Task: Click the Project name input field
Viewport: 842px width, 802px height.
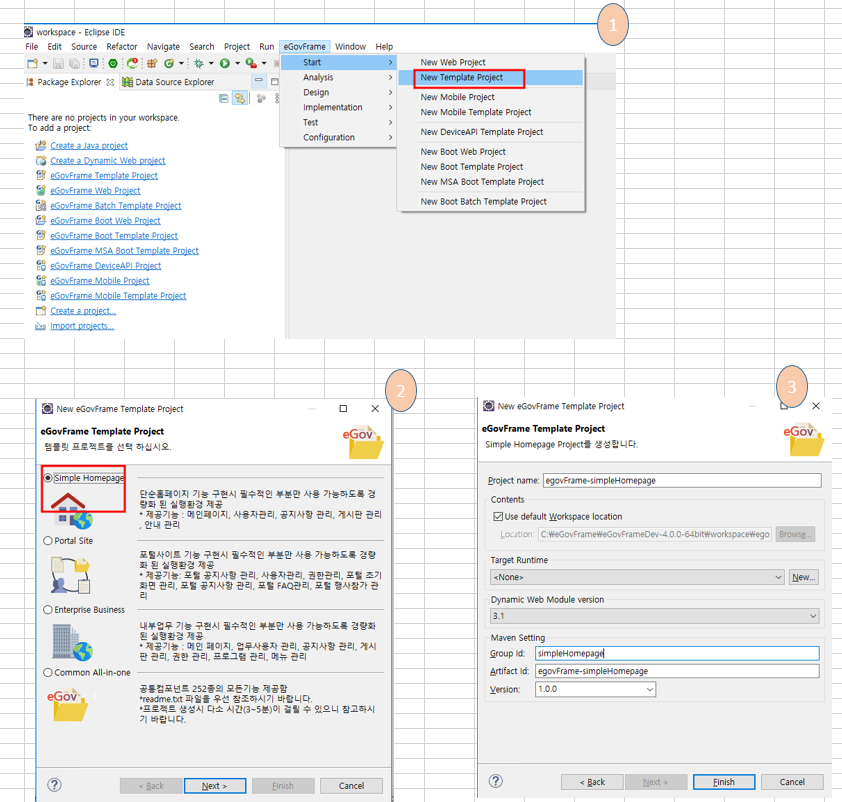Action: coord(682,480)
